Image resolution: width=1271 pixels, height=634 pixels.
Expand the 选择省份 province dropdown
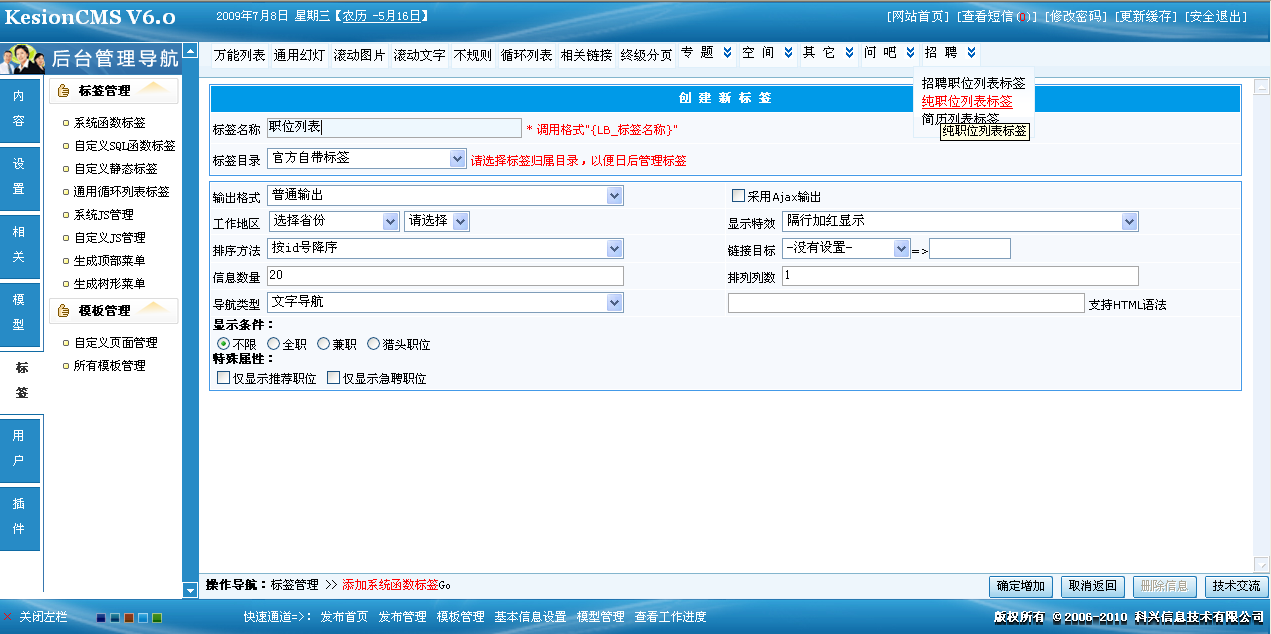click(389, 221)
